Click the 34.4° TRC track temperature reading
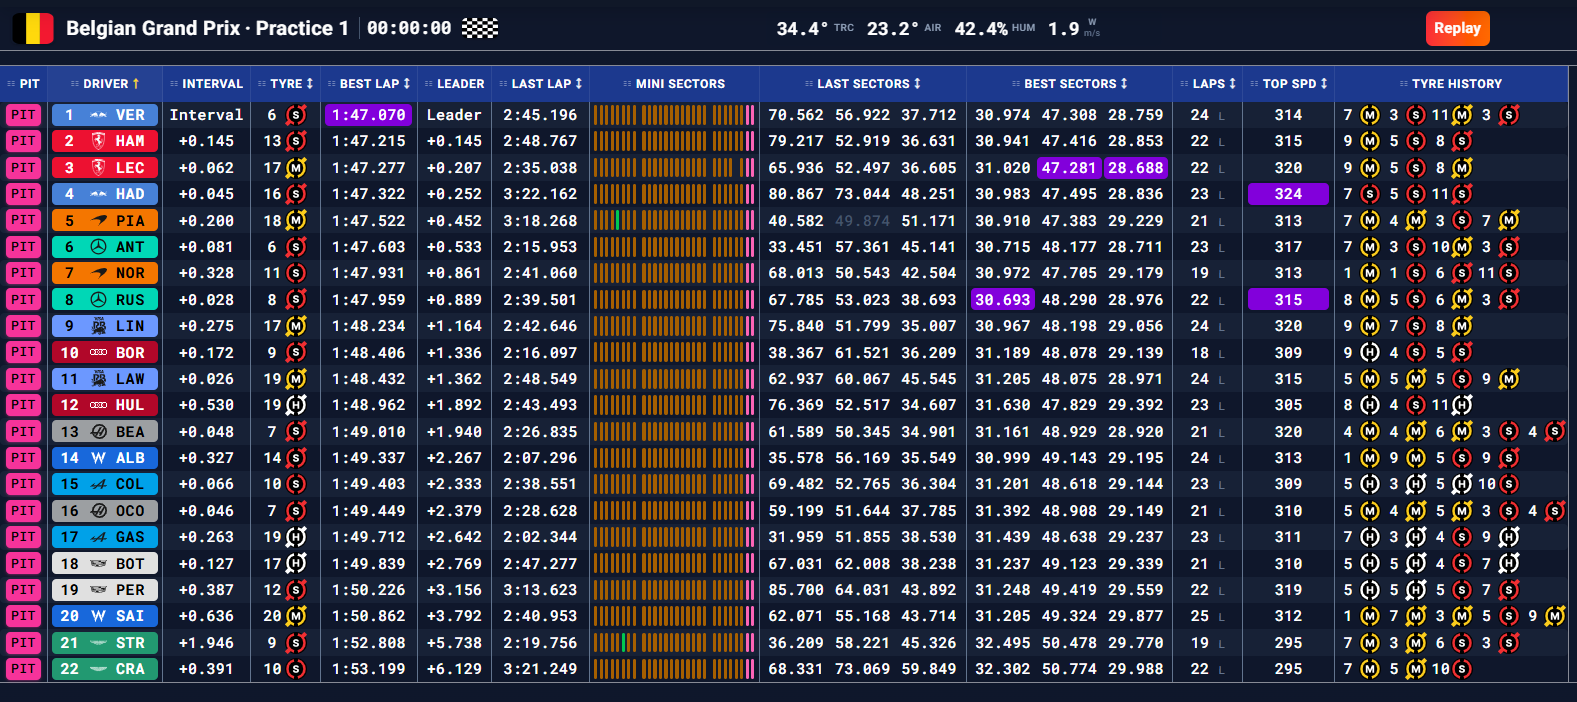This screenshot has width=1577, height=702. pyautogui.click(x=815, y=29)
